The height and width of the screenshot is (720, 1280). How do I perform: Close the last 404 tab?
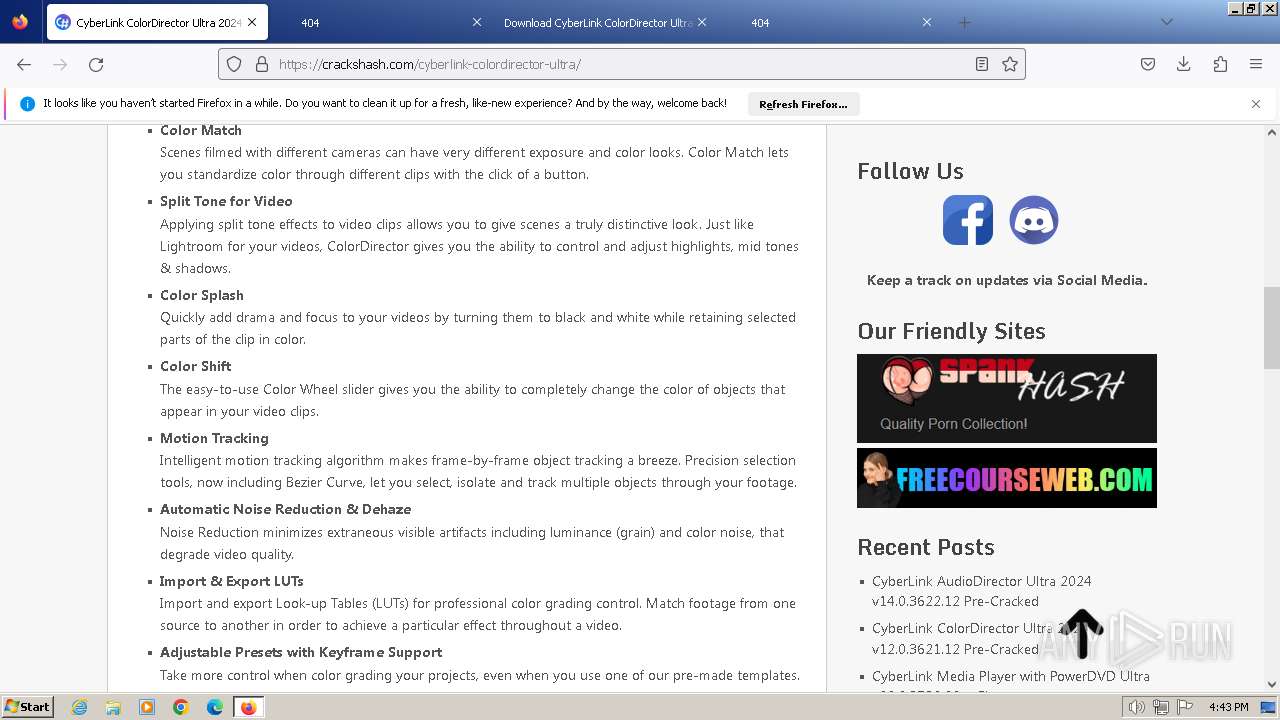coord(926,22)
